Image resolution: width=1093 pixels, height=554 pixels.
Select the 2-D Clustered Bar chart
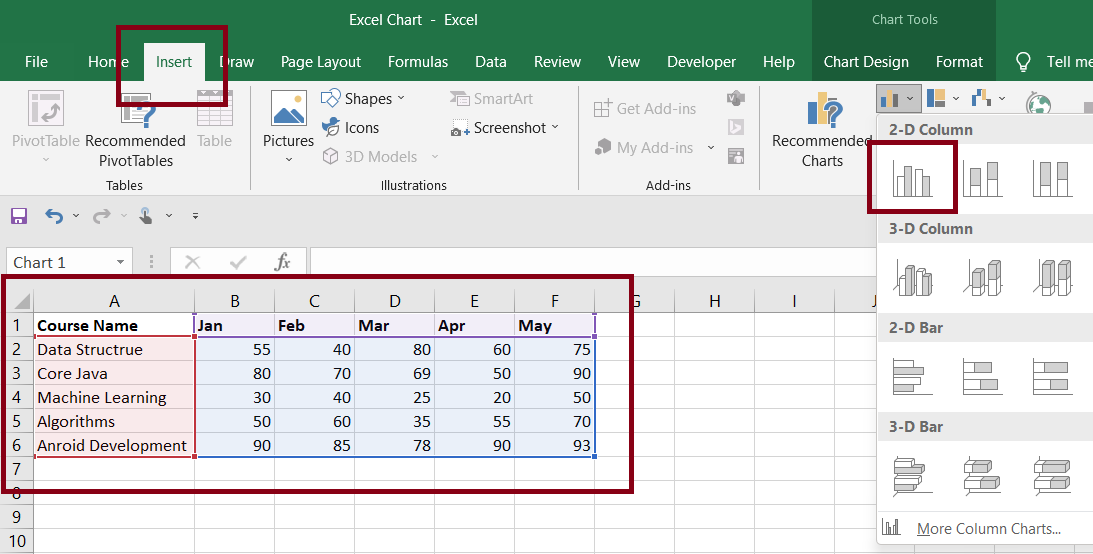coord(911,376)
